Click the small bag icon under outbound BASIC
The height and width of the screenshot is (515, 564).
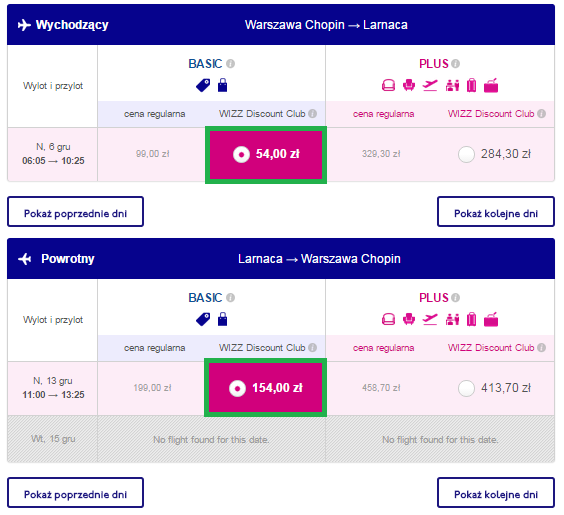click(x=223, y=85)
